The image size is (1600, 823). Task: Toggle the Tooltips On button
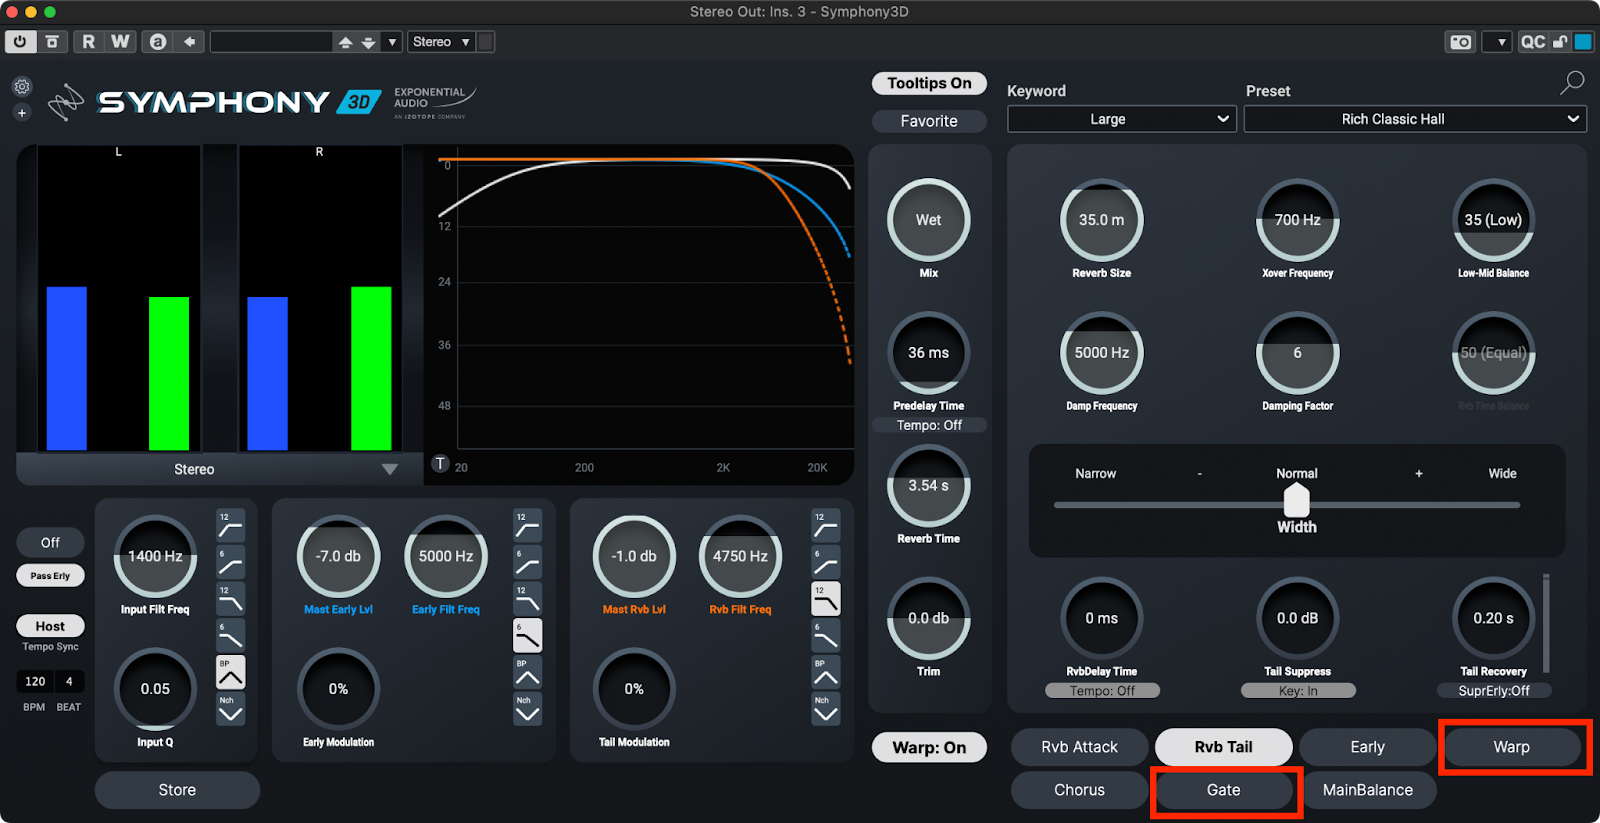click(x=929, y=83)
